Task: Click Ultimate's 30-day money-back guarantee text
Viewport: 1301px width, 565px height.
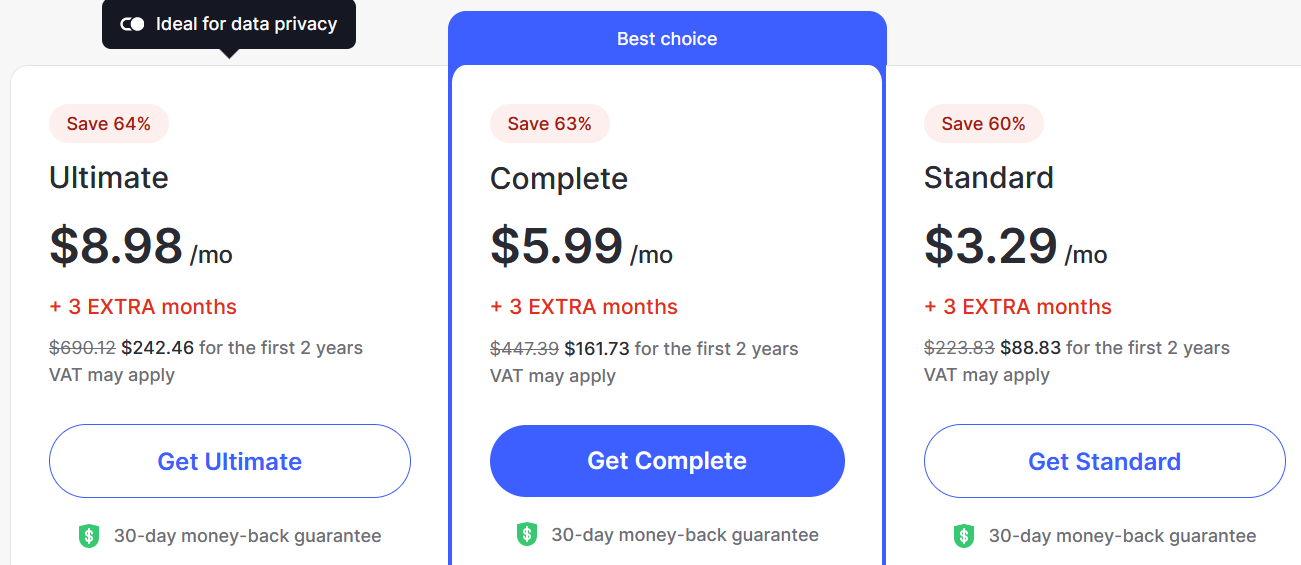Action: [247, 536]
